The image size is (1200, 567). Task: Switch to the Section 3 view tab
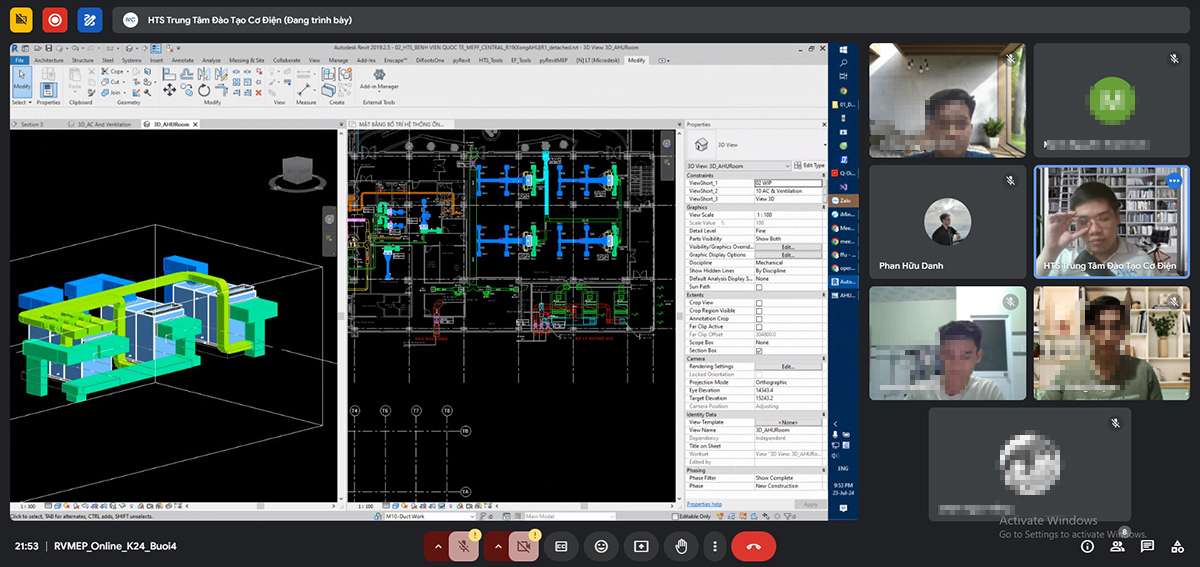pyautogui.click(x=33, y=124)
